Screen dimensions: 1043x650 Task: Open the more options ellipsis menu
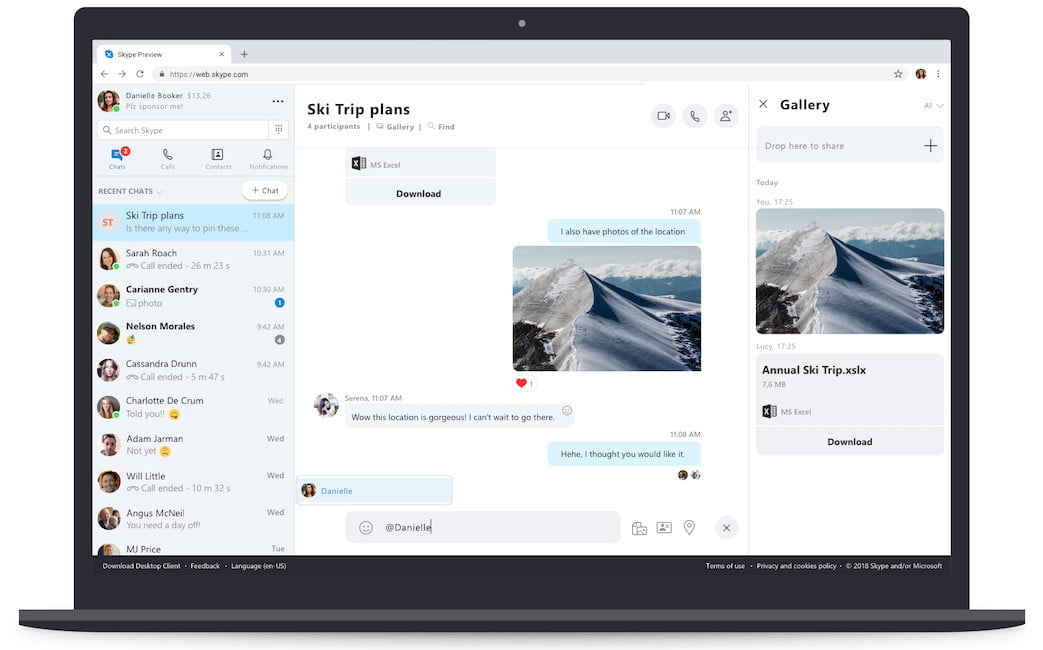278,101
